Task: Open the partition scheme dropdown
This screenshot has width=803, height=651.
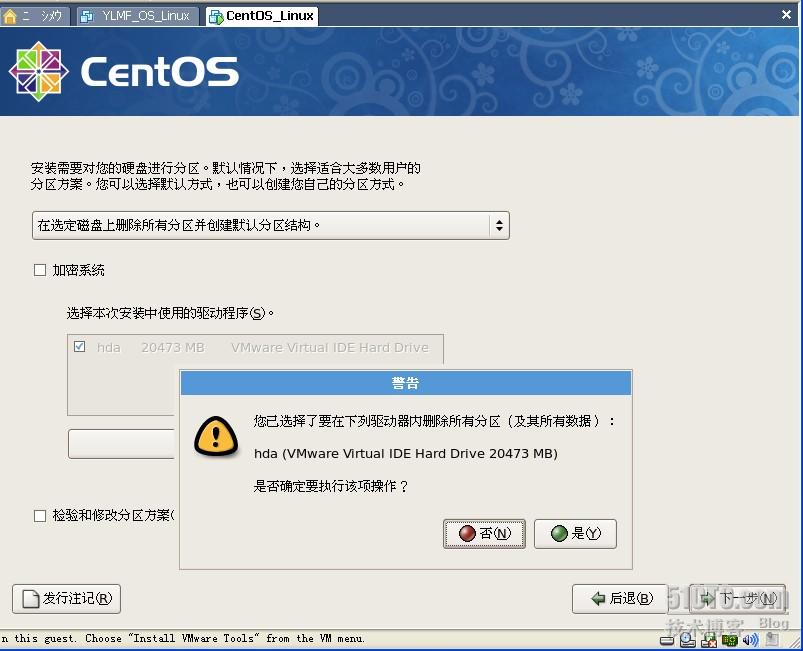Action: click(270, 225)
